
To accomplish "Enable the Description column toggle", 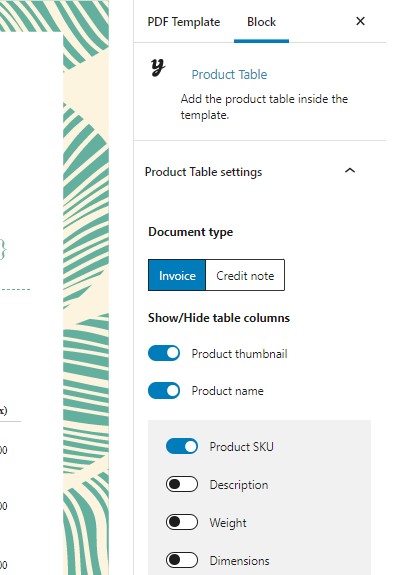I will (x=182, y=484).
